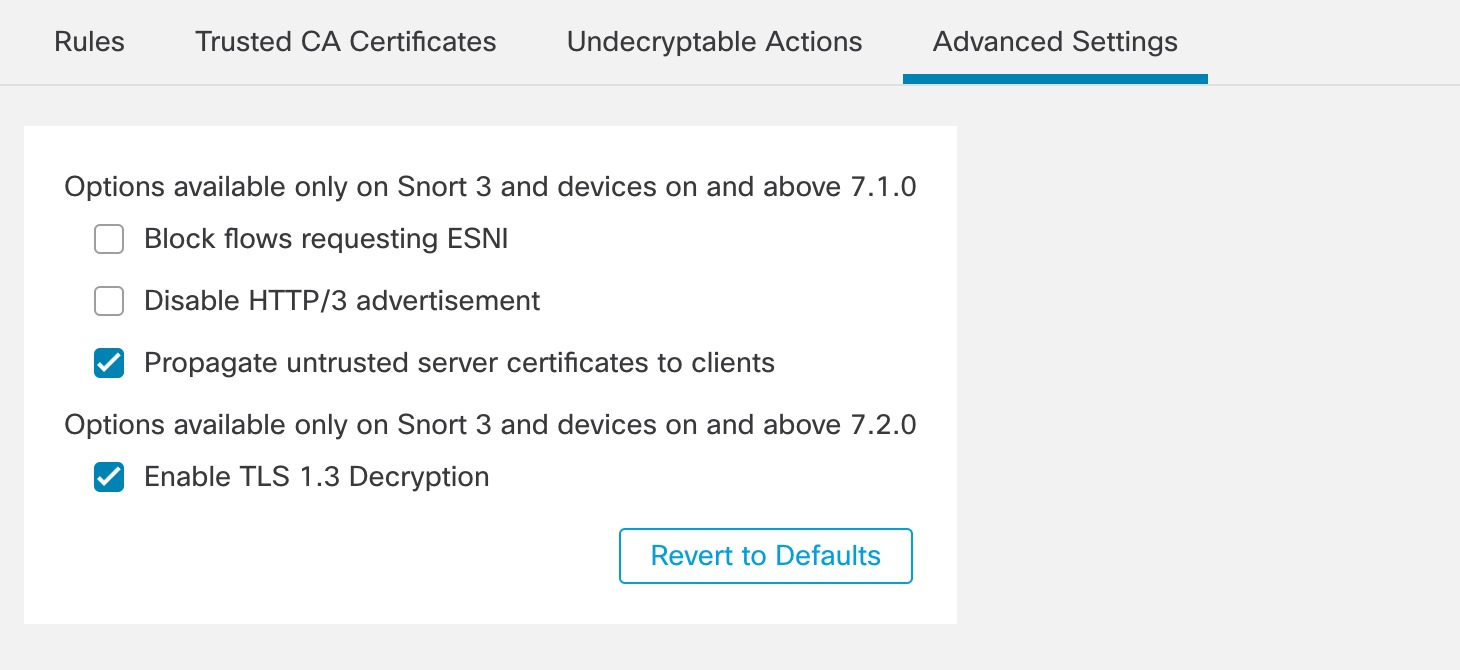Open the Trusted CA Certificates tab
This screenshot has height=670, width=1460.
pyautogui.click(x=345, y=42)
